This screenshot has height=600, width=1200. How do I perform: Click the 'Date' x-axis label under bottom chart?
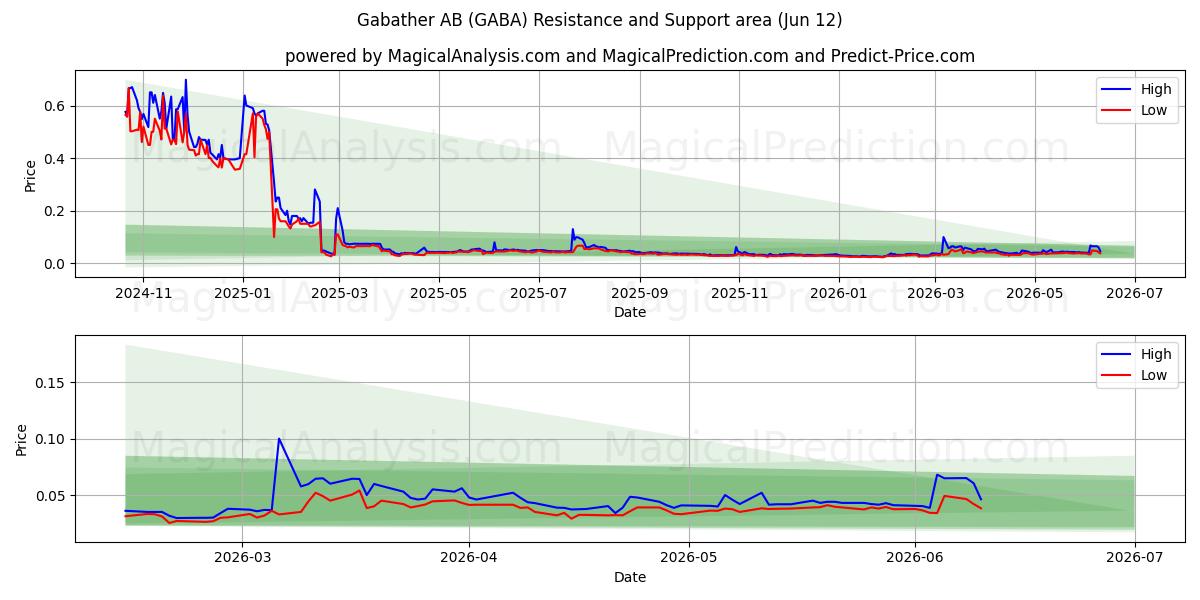[x=630, y=577]
